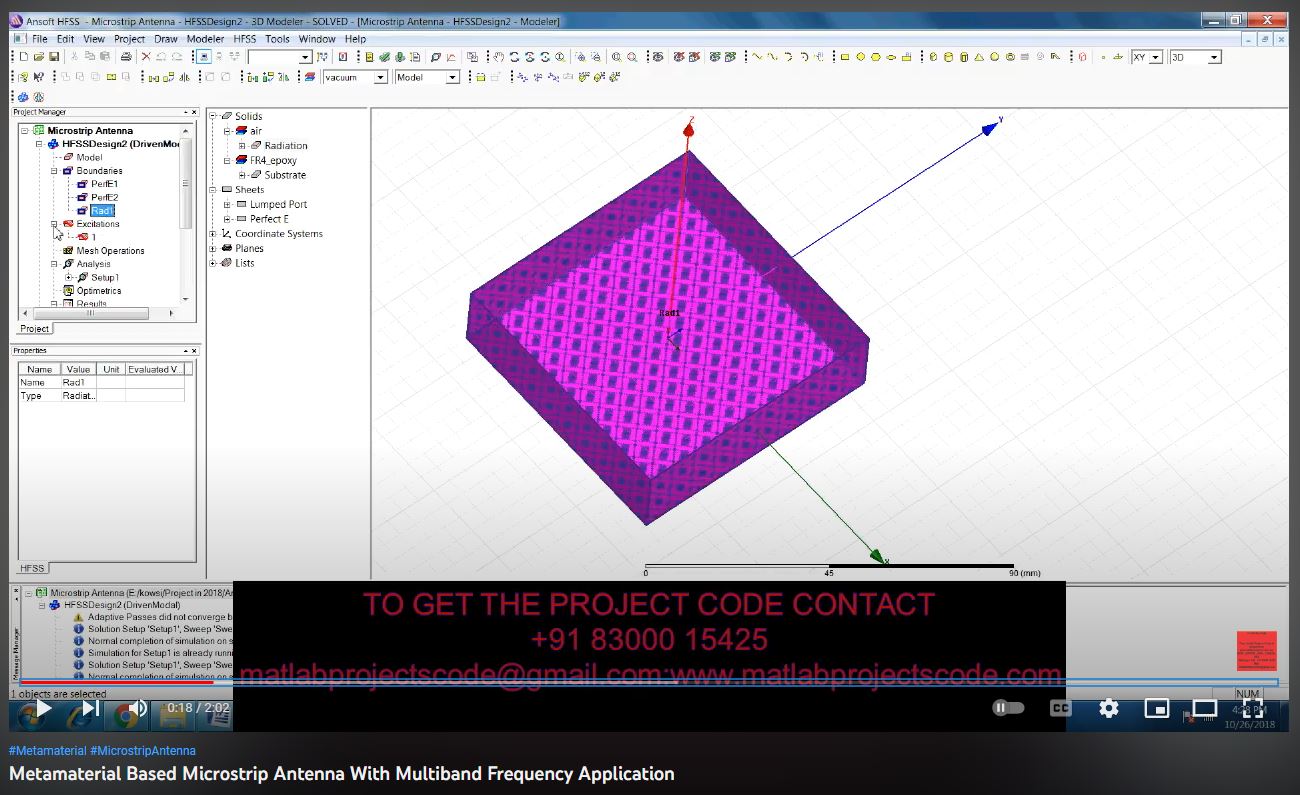Mute the video with the volume icon

137,708
